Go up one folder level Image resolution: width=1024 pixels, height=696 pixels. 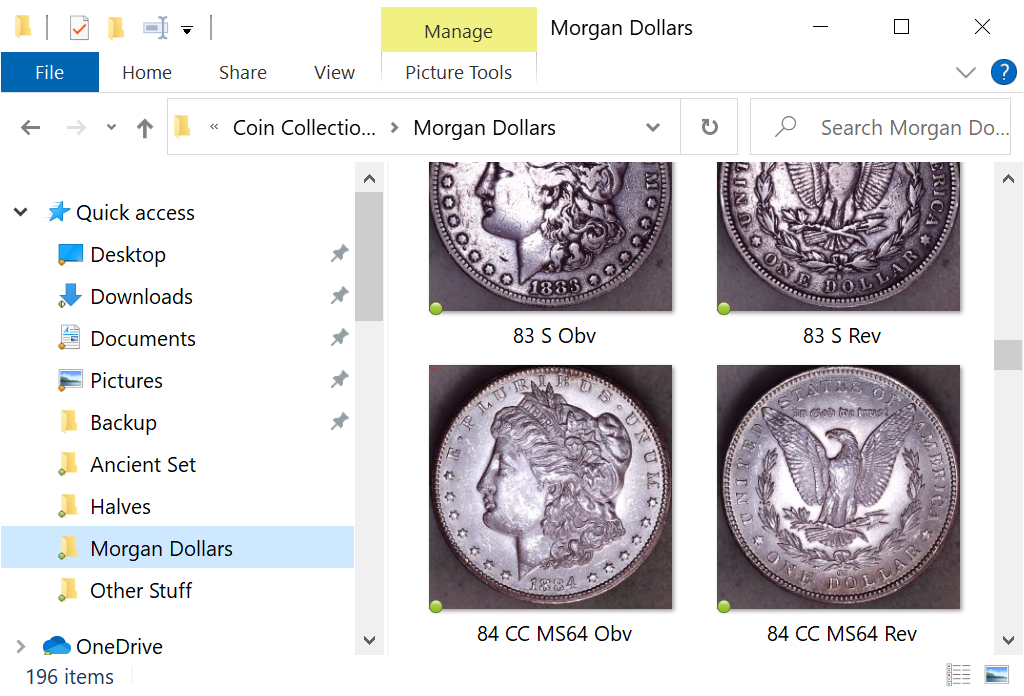tap(145, 128)
